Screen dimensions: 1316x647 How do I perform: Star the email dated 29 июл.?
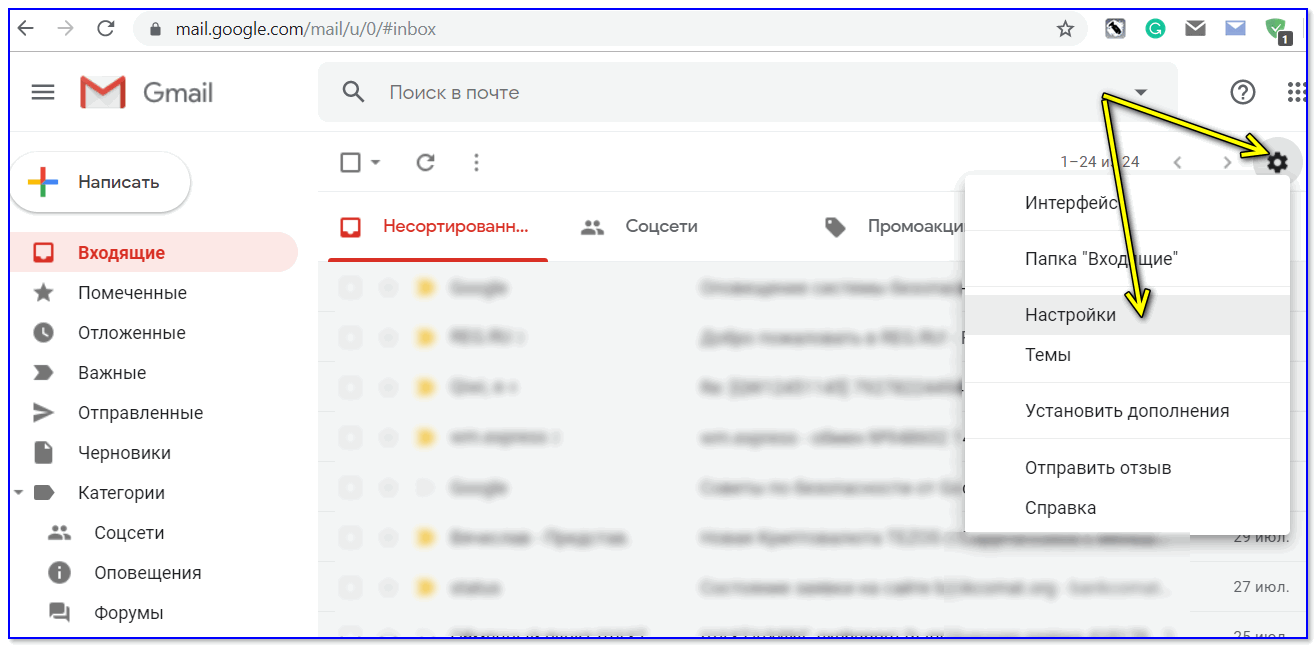388,538
